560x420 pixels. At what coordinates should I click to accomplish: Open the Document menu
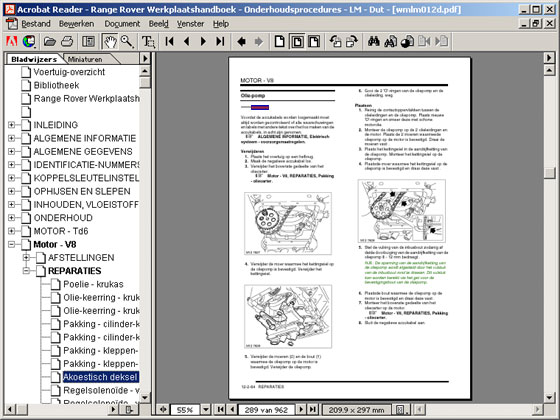[x=122, y=24]
